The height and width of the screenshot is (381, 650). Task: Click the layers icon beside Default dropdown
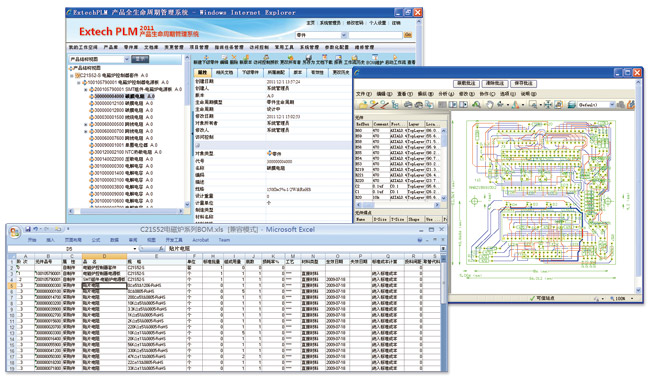(x=572, y=104)
